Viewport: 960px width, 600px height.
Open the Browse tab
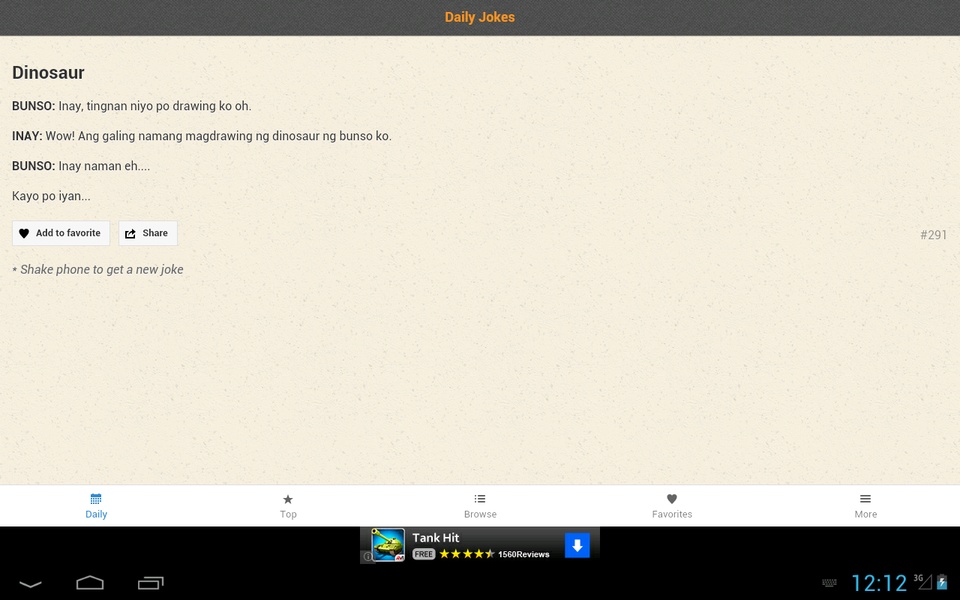[x=480, y=506]
